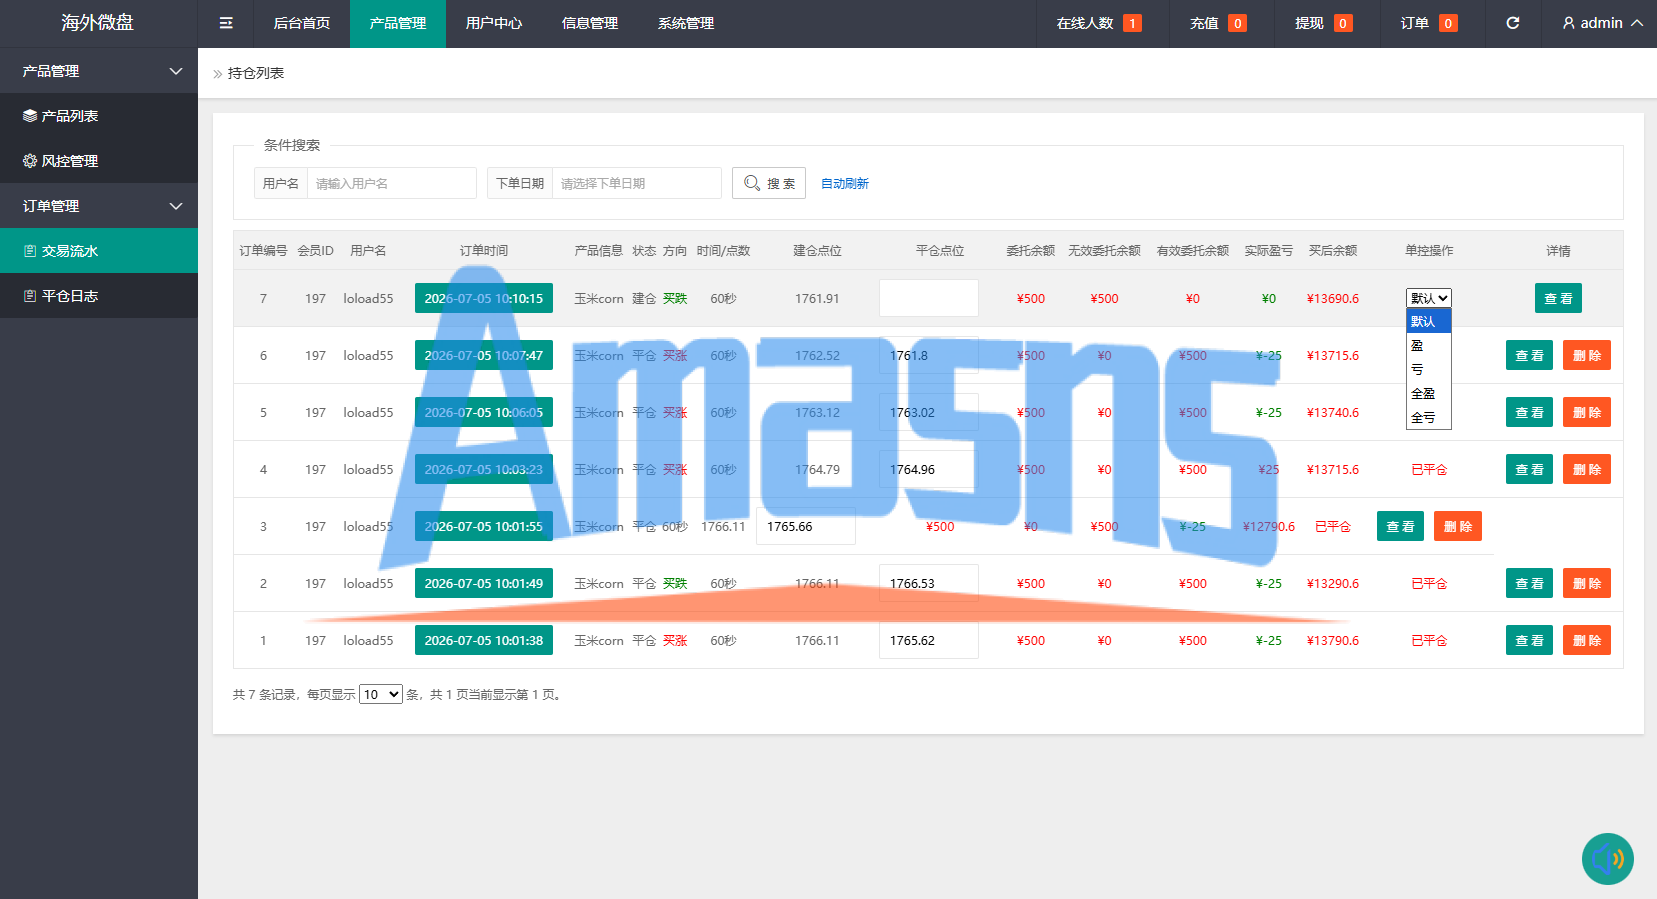This screenshot has height=899, width=1657.
Task: Change the records-per-page dropdown
Action: (x=381, y=694)
